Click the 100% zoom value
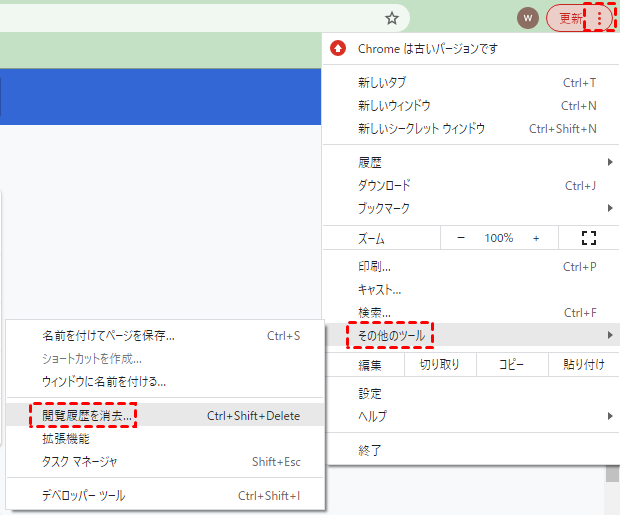Screen dimensions: 620x515 [499, 238]
